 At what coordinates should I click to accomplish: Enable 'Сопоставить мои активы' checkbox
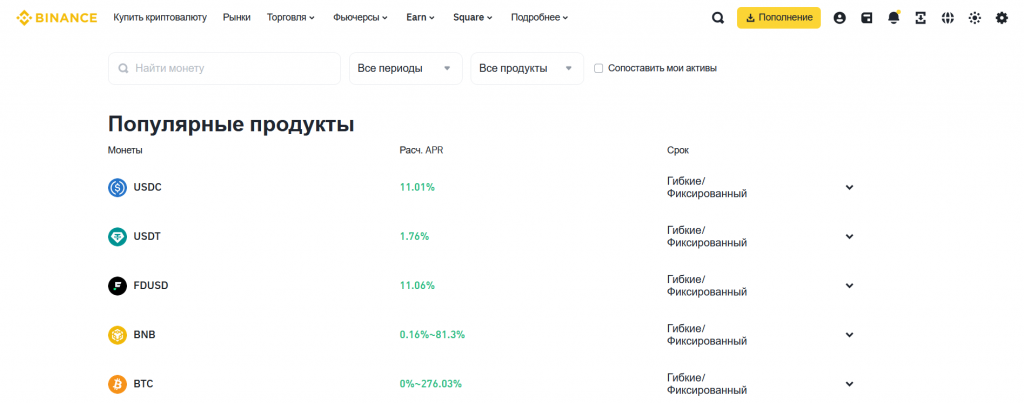[598, 69]
